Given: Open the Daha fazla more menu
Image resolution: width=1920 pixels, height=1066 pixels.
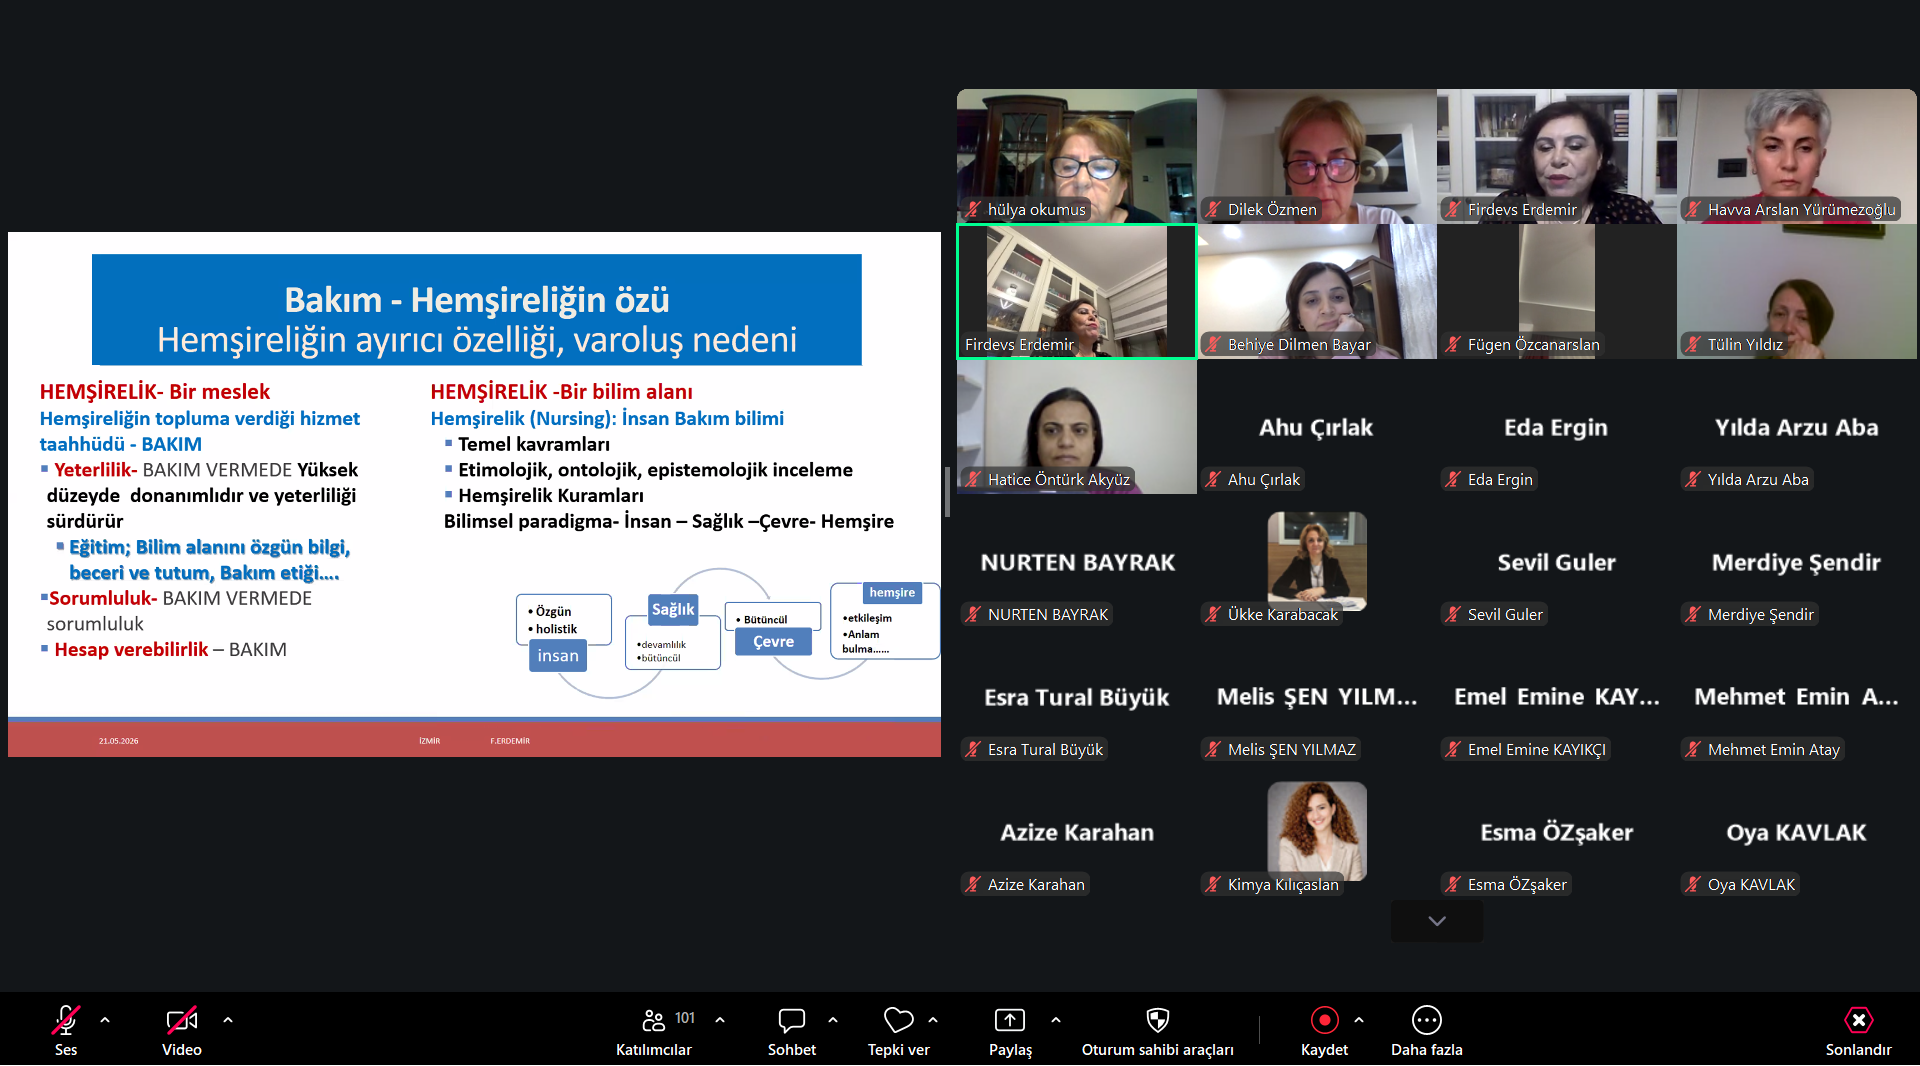Looking at the screenshot, I should pyautogui.click(x=1426, y=1031).
